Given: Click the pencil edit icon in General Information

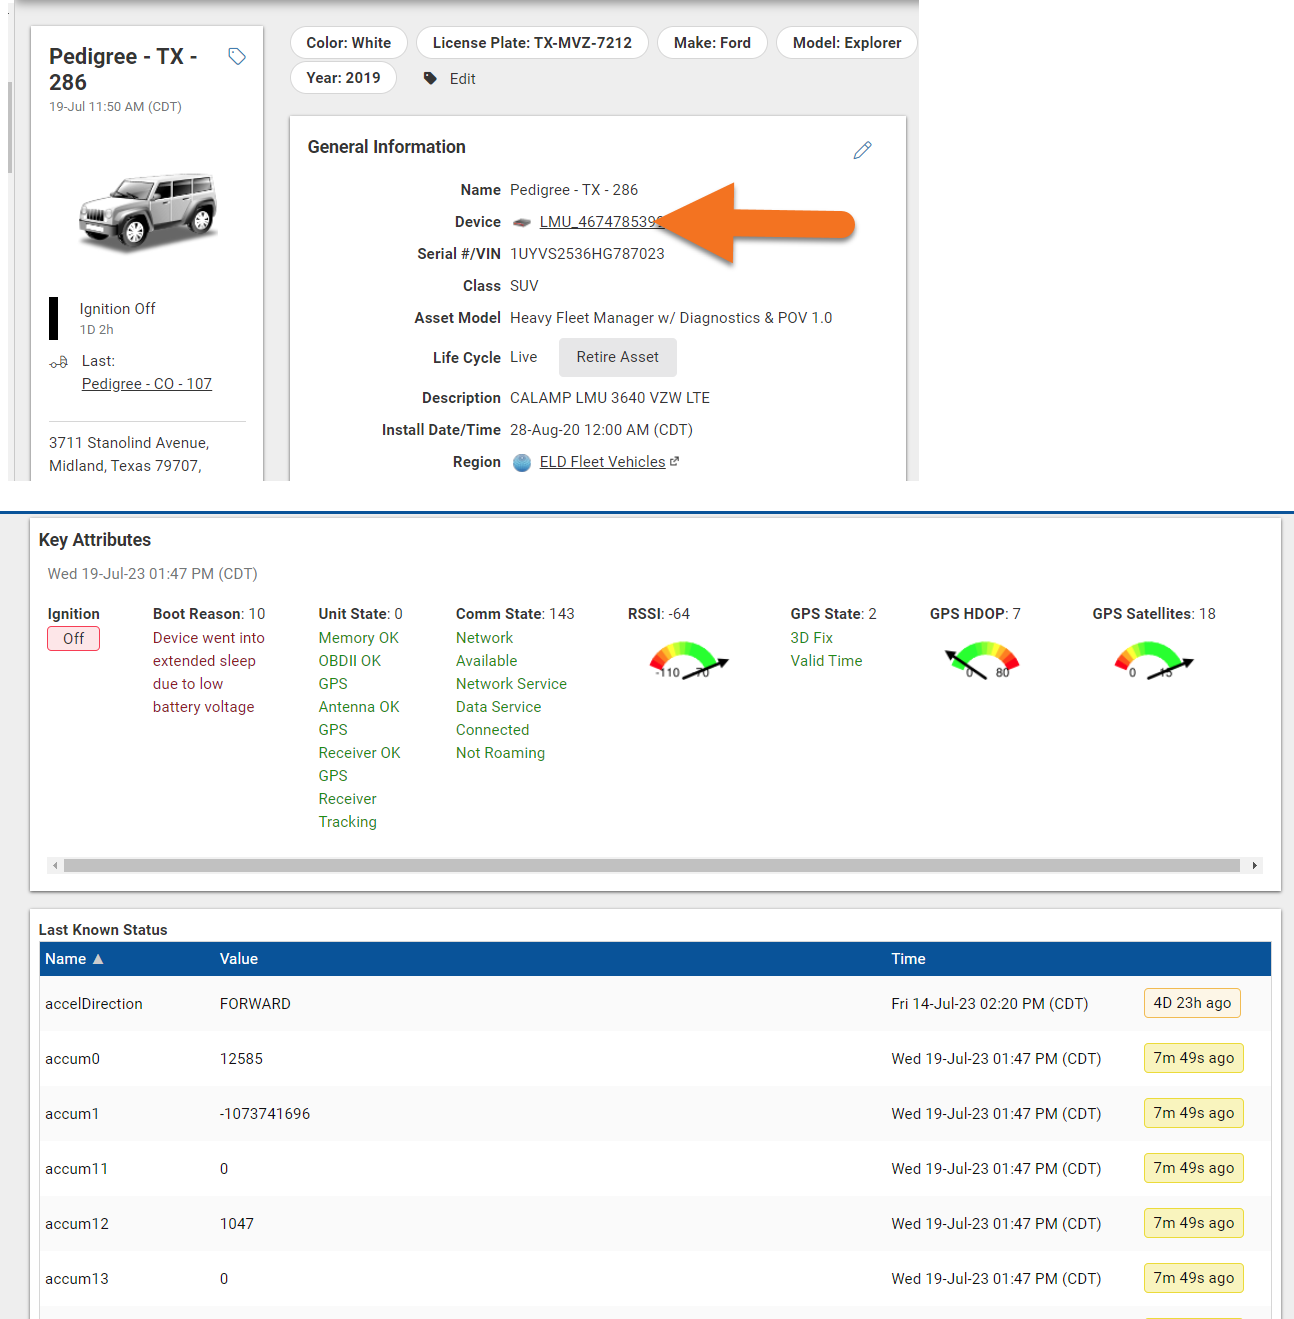Looking at the screenshot, I should pyautogui.click(x=863, y=150).
